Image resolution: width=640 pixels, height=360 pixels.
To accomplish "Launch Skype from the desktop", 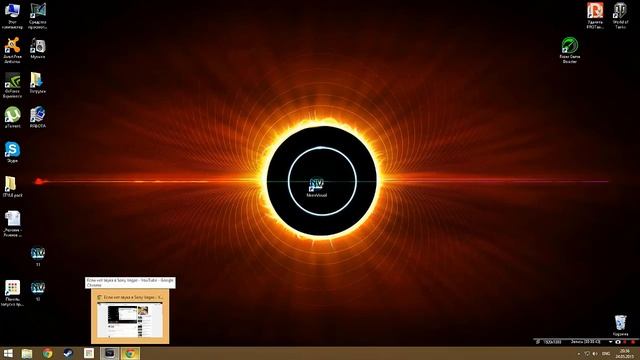I will (12, 152).
